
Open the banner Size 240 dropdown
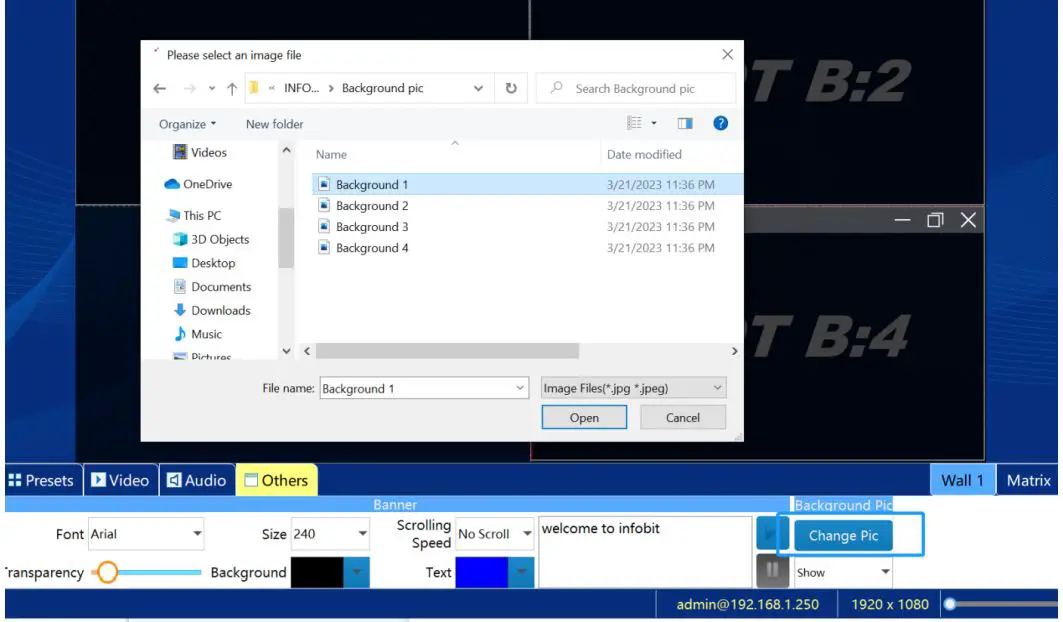330,534
